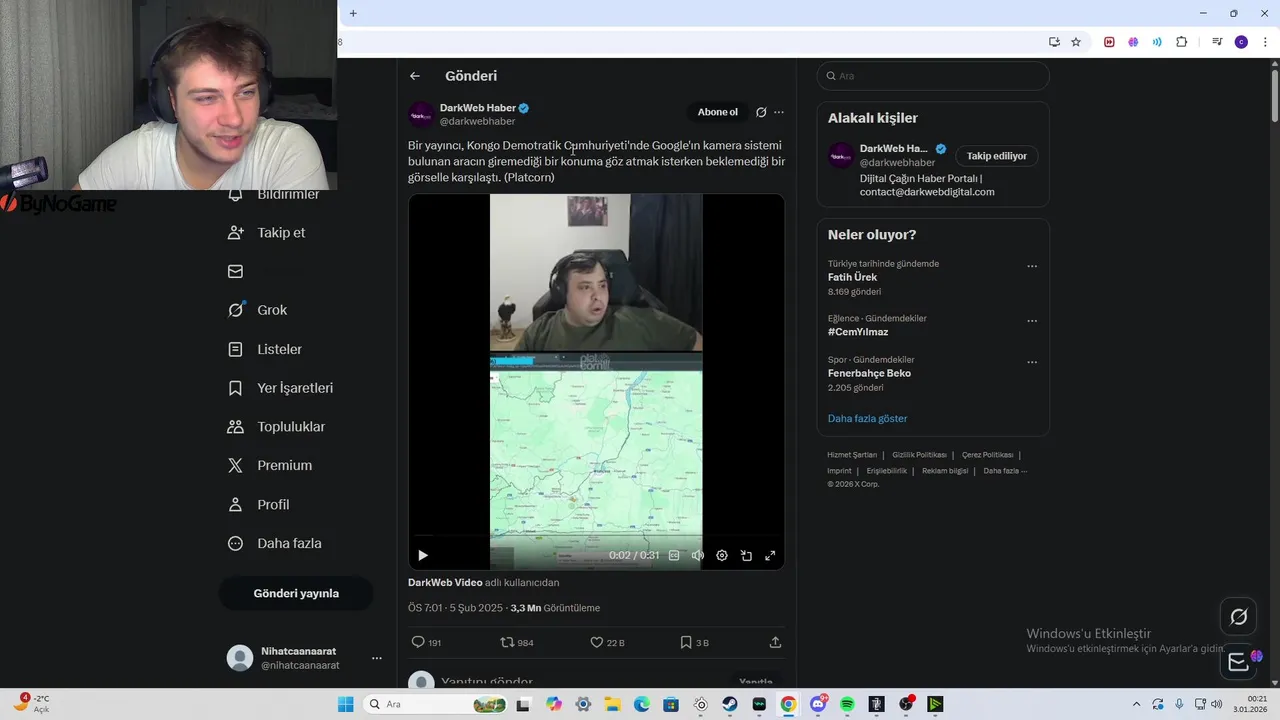Viewport: 1280px width, 720px height.
Task: Open the blue sound-wave extension icon
Action: [1157, 42]
